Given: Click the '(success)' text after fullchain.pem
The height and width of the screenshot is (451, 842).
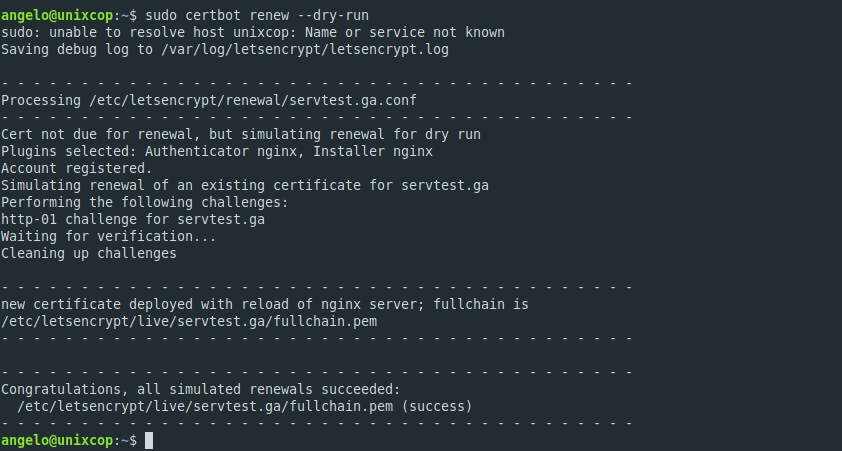Looking at the screenshot, I should click(x=437, y=406).
